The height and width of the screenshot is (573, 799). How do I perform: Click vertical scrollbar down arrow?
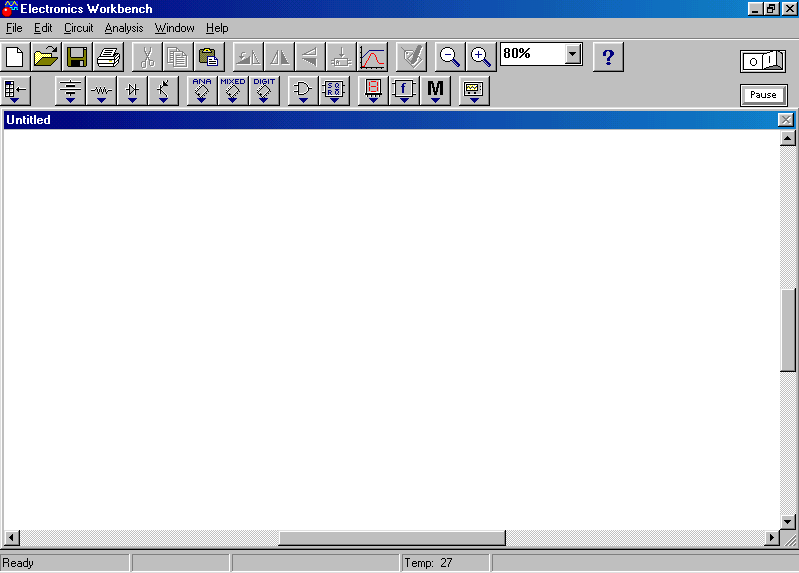click(787, 522)
